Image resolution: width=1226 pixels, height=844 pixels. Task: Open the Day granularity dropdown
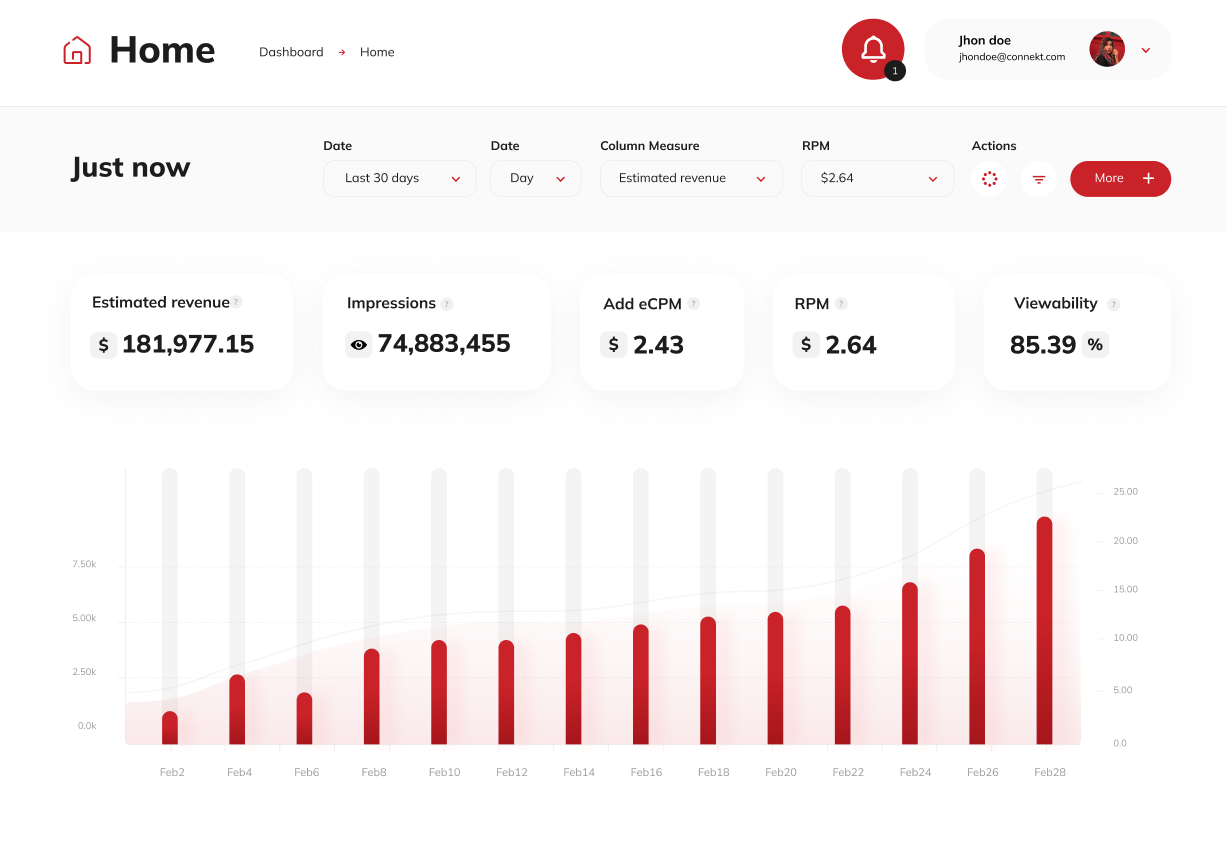pos(535,178)
